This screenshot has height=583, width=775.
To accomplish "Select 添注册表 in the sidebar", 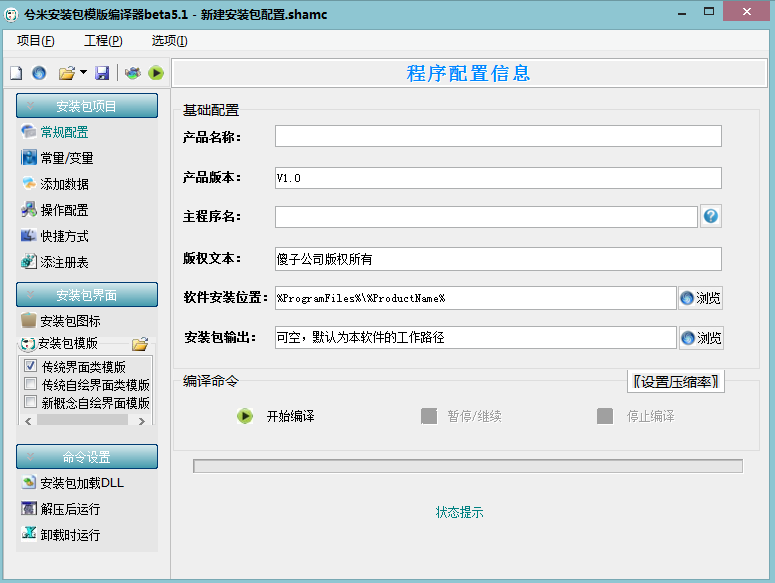I will 64,262.
